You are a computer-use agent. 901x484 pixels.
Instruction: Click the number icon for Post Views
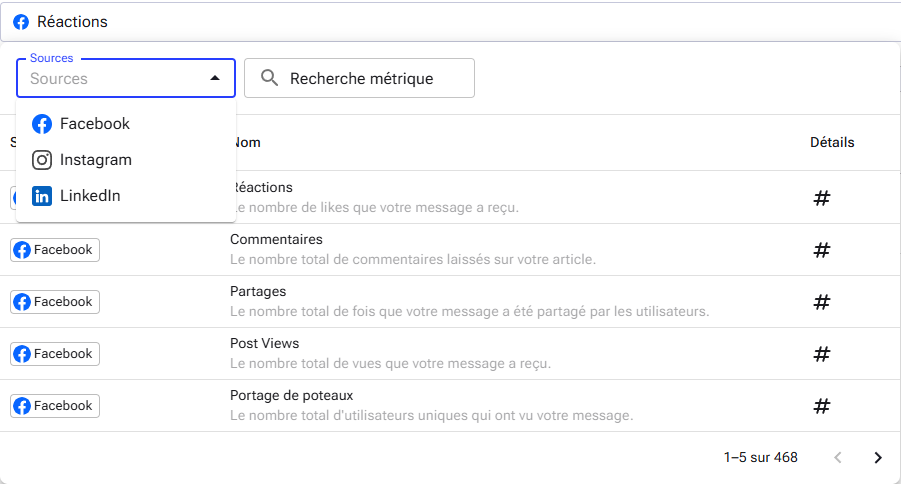[x=822, y=354]
